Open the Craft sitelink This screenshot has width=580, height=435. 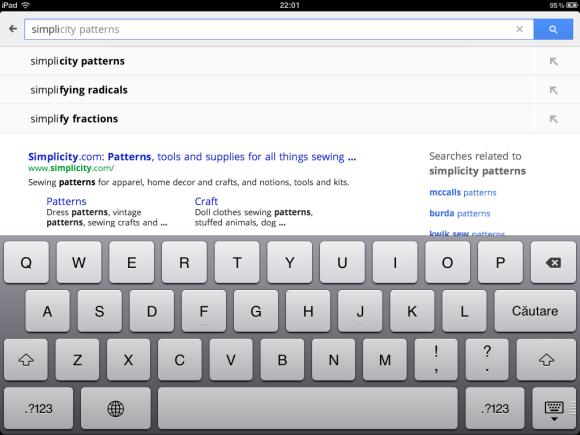click(206, 201)
